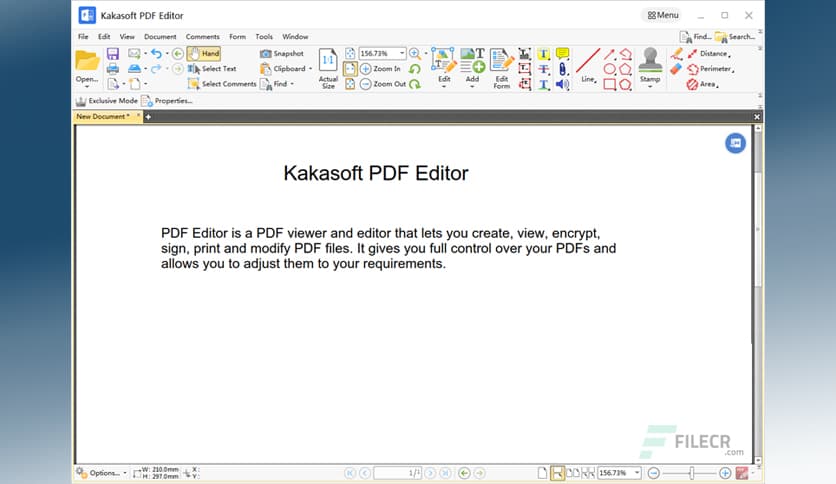Open the Tools menu

coord(264,37)
